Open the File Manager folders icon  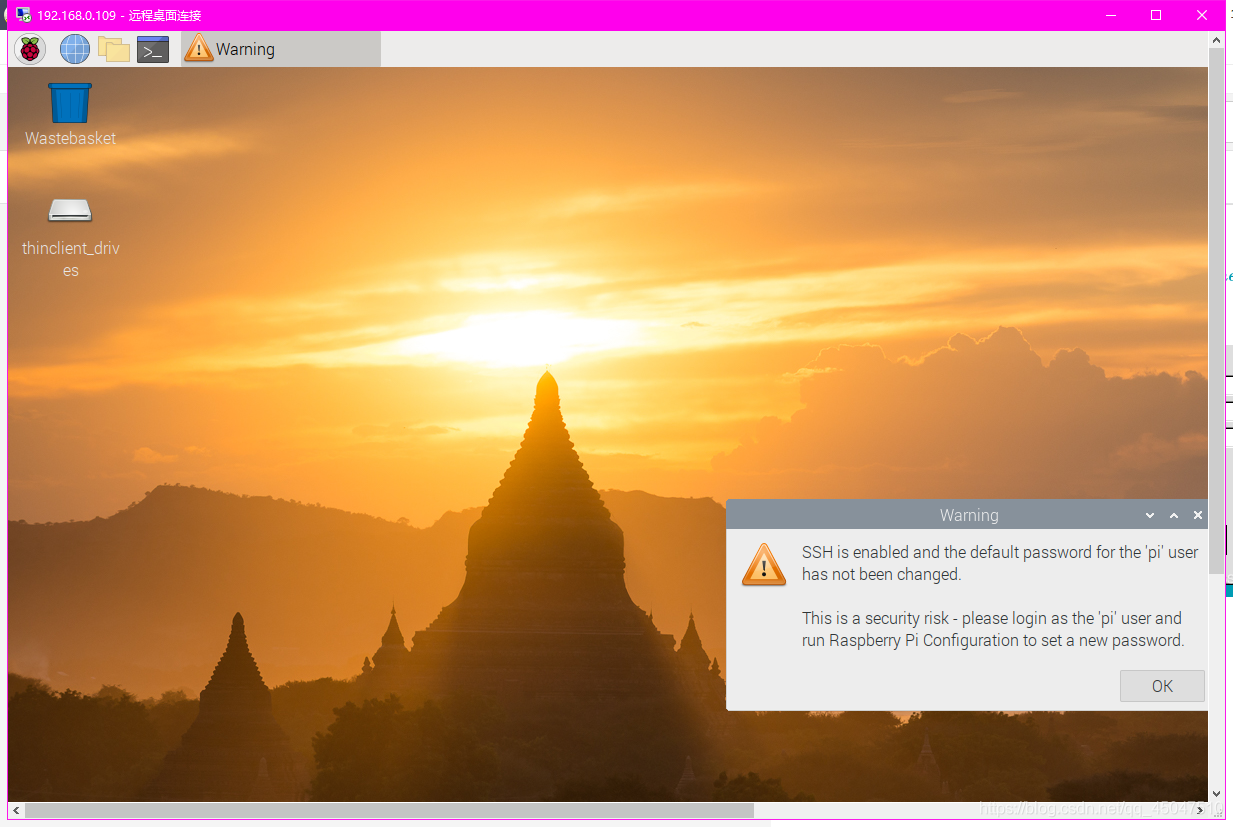pyautogui.click(x=114, y=49)
